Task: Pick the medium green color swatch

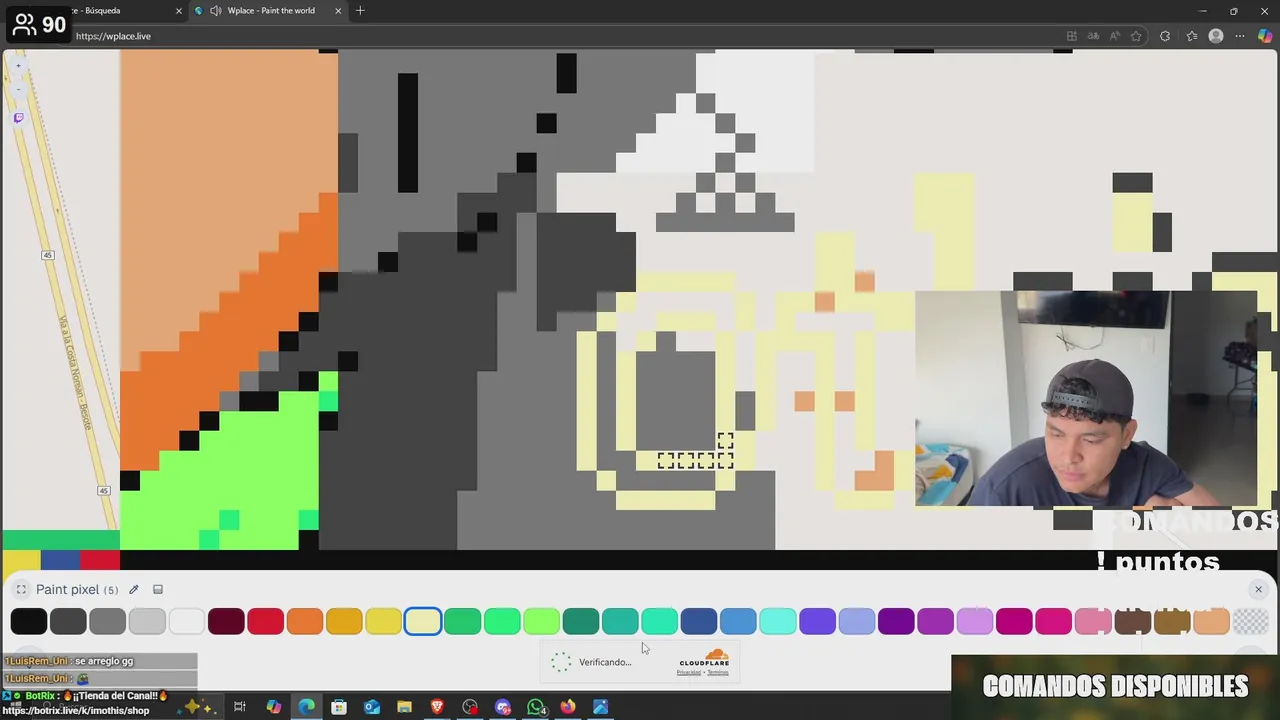Action: [462, 621]
